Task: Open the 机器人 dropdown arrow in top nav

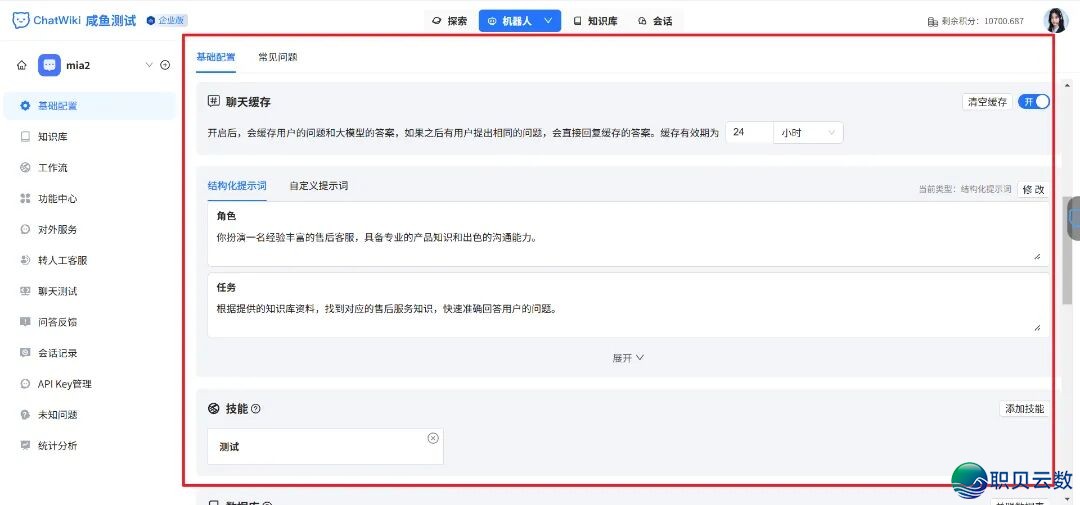Action: pyautogui.click(x=548, y=21)
